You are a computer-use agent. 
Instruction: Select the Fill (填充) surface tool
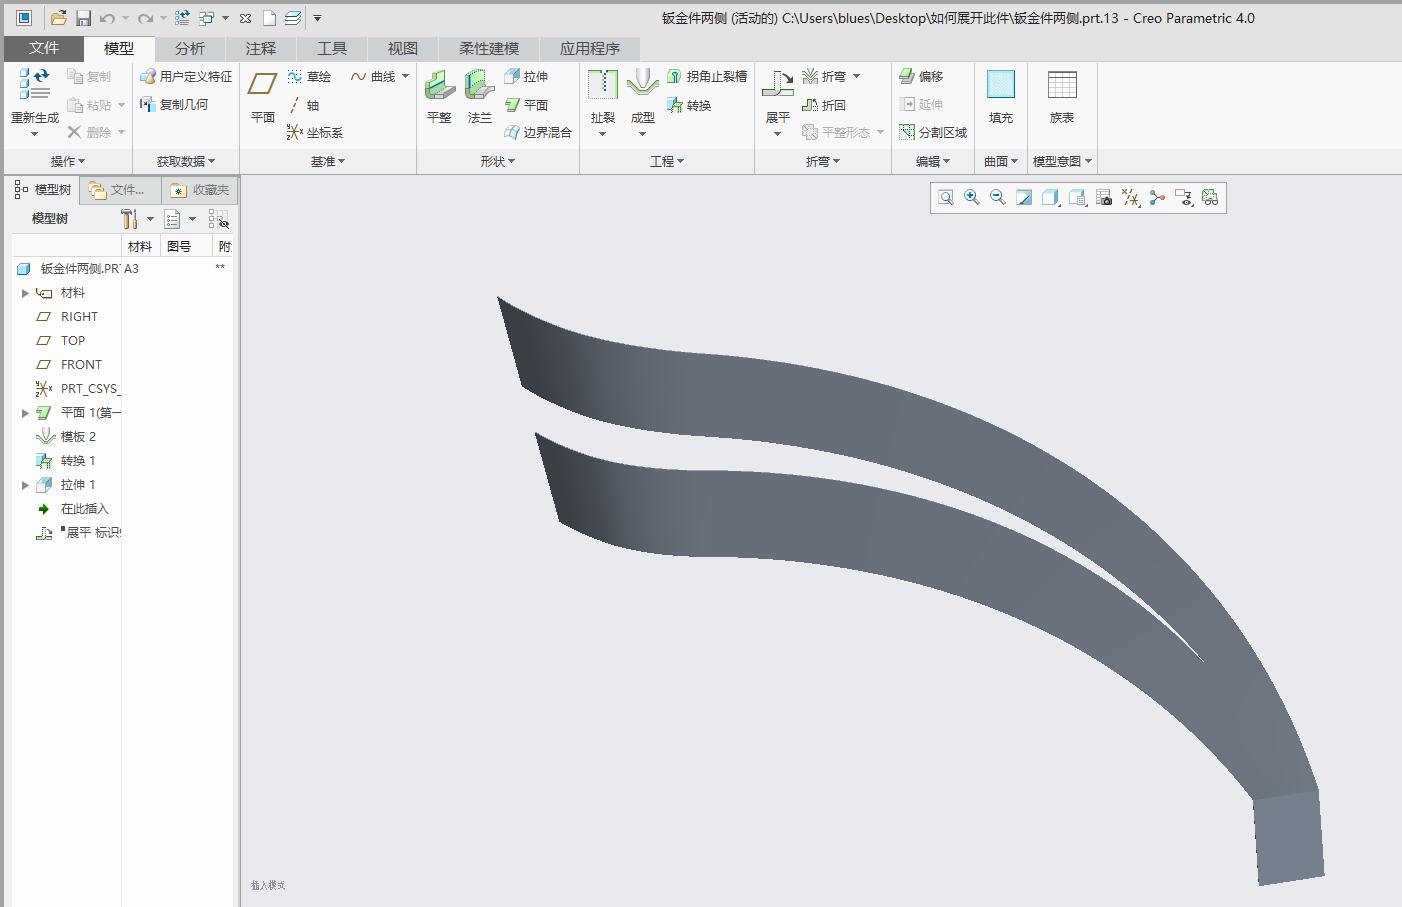(x=1001, y=97)
